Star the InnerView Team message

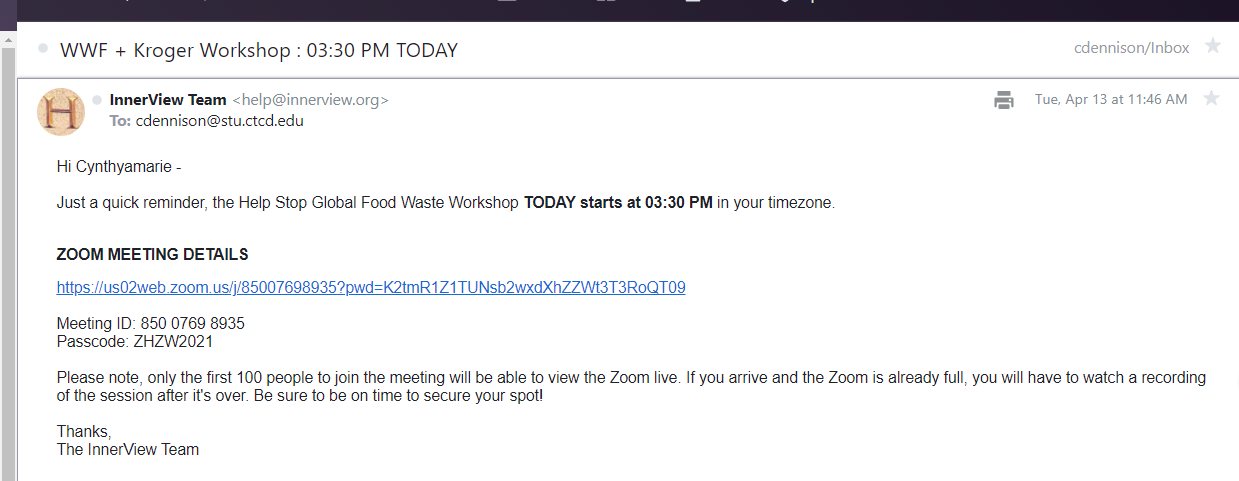[1211, 98]
